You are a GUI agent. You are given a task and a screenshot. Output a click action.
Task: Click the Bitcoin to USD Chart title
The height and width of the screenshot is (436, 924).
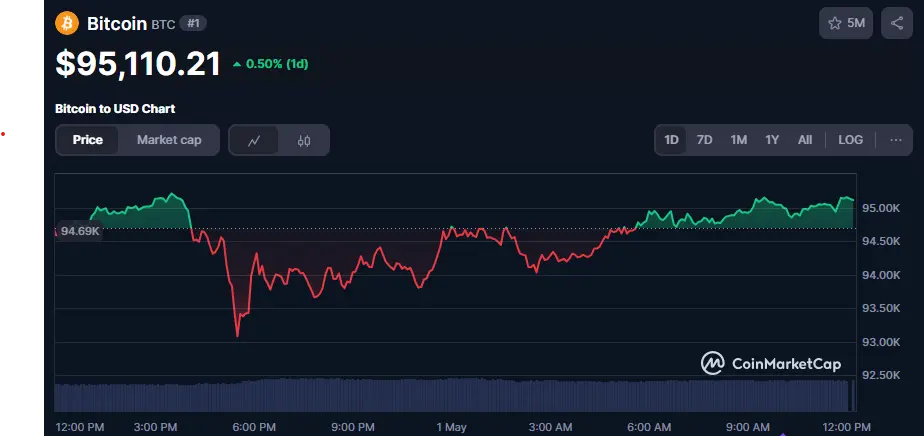[x=115, y=109]
